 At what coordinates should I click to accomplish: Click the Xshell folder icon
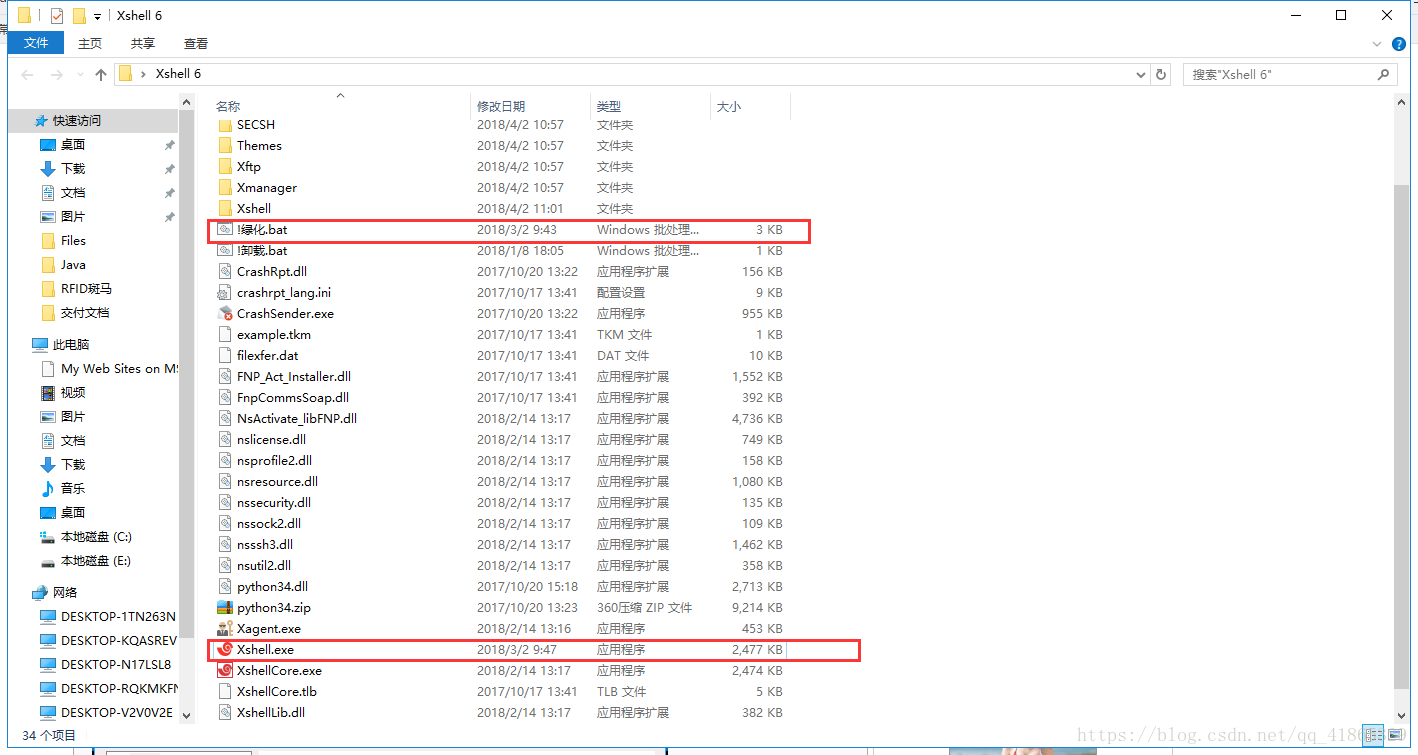coord(225,209)
